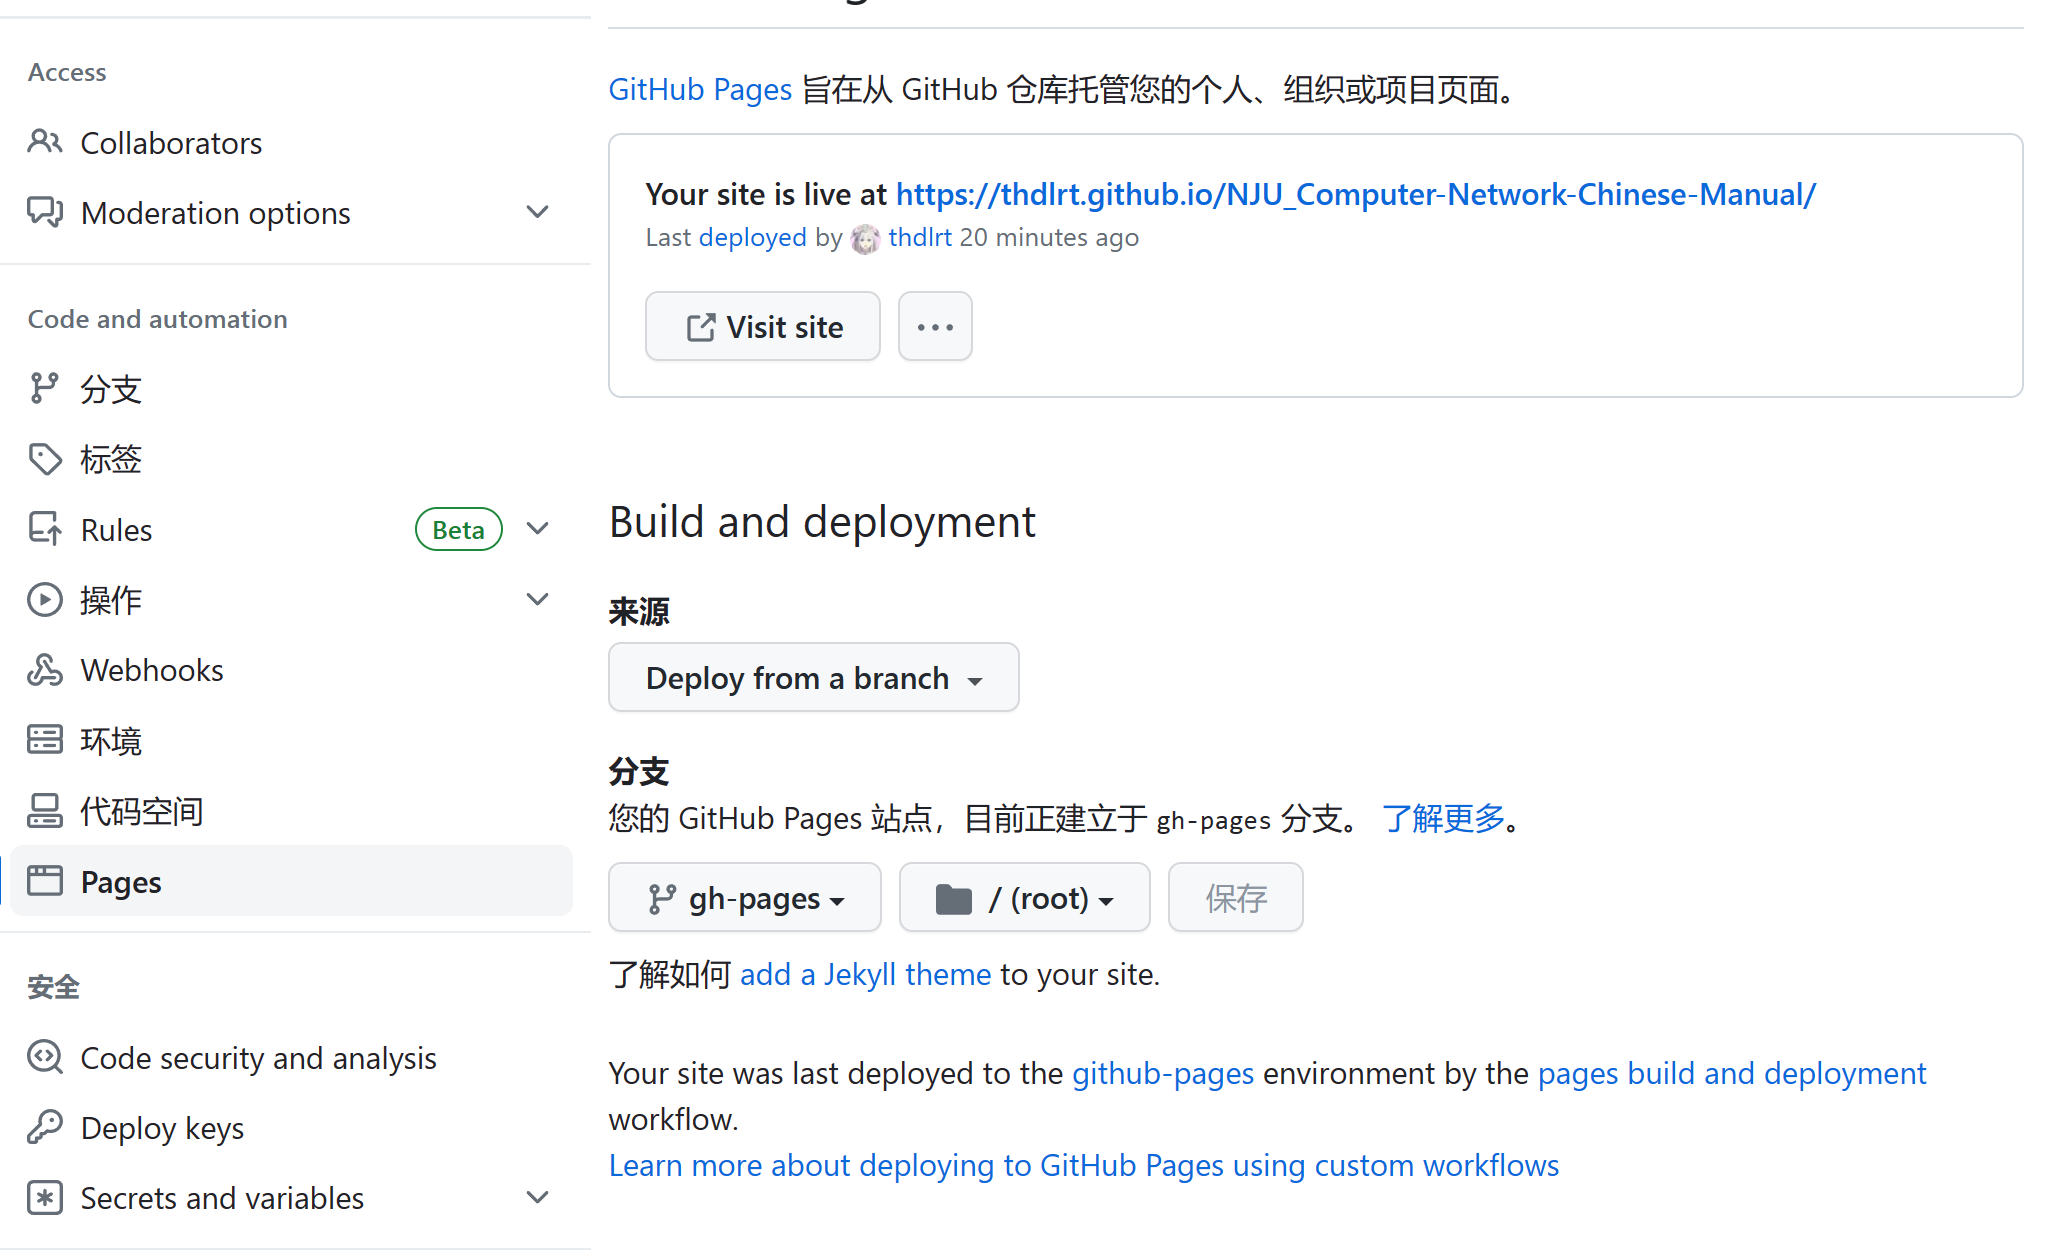
Task: Click the asterisk icon beside Secrets and variables
Action: [x=45, y=1198]
